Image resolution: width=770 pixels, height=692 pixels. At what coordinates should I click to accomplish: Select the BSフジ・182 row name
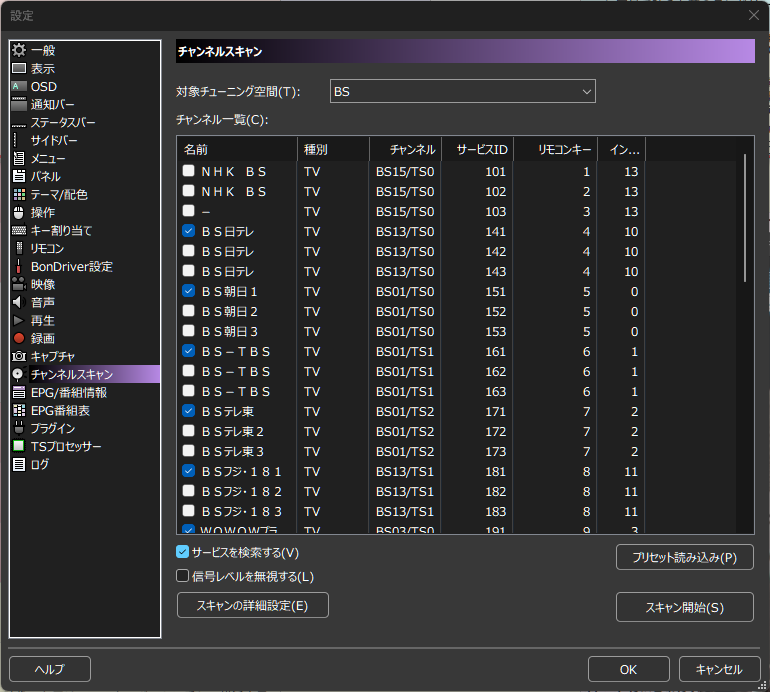(242, 491)
